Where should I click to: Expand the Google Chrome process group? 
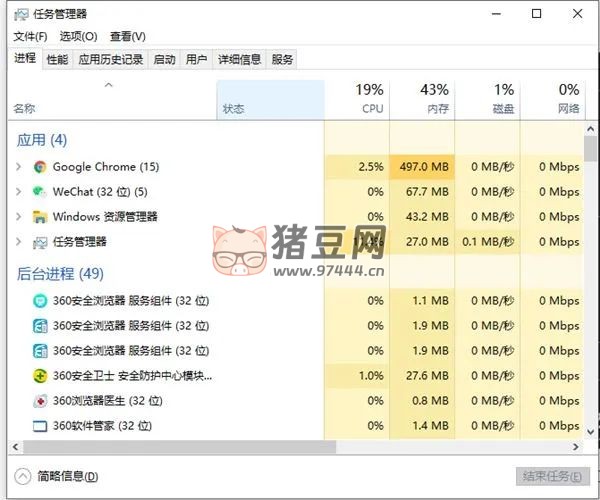(x=19, y=167)
